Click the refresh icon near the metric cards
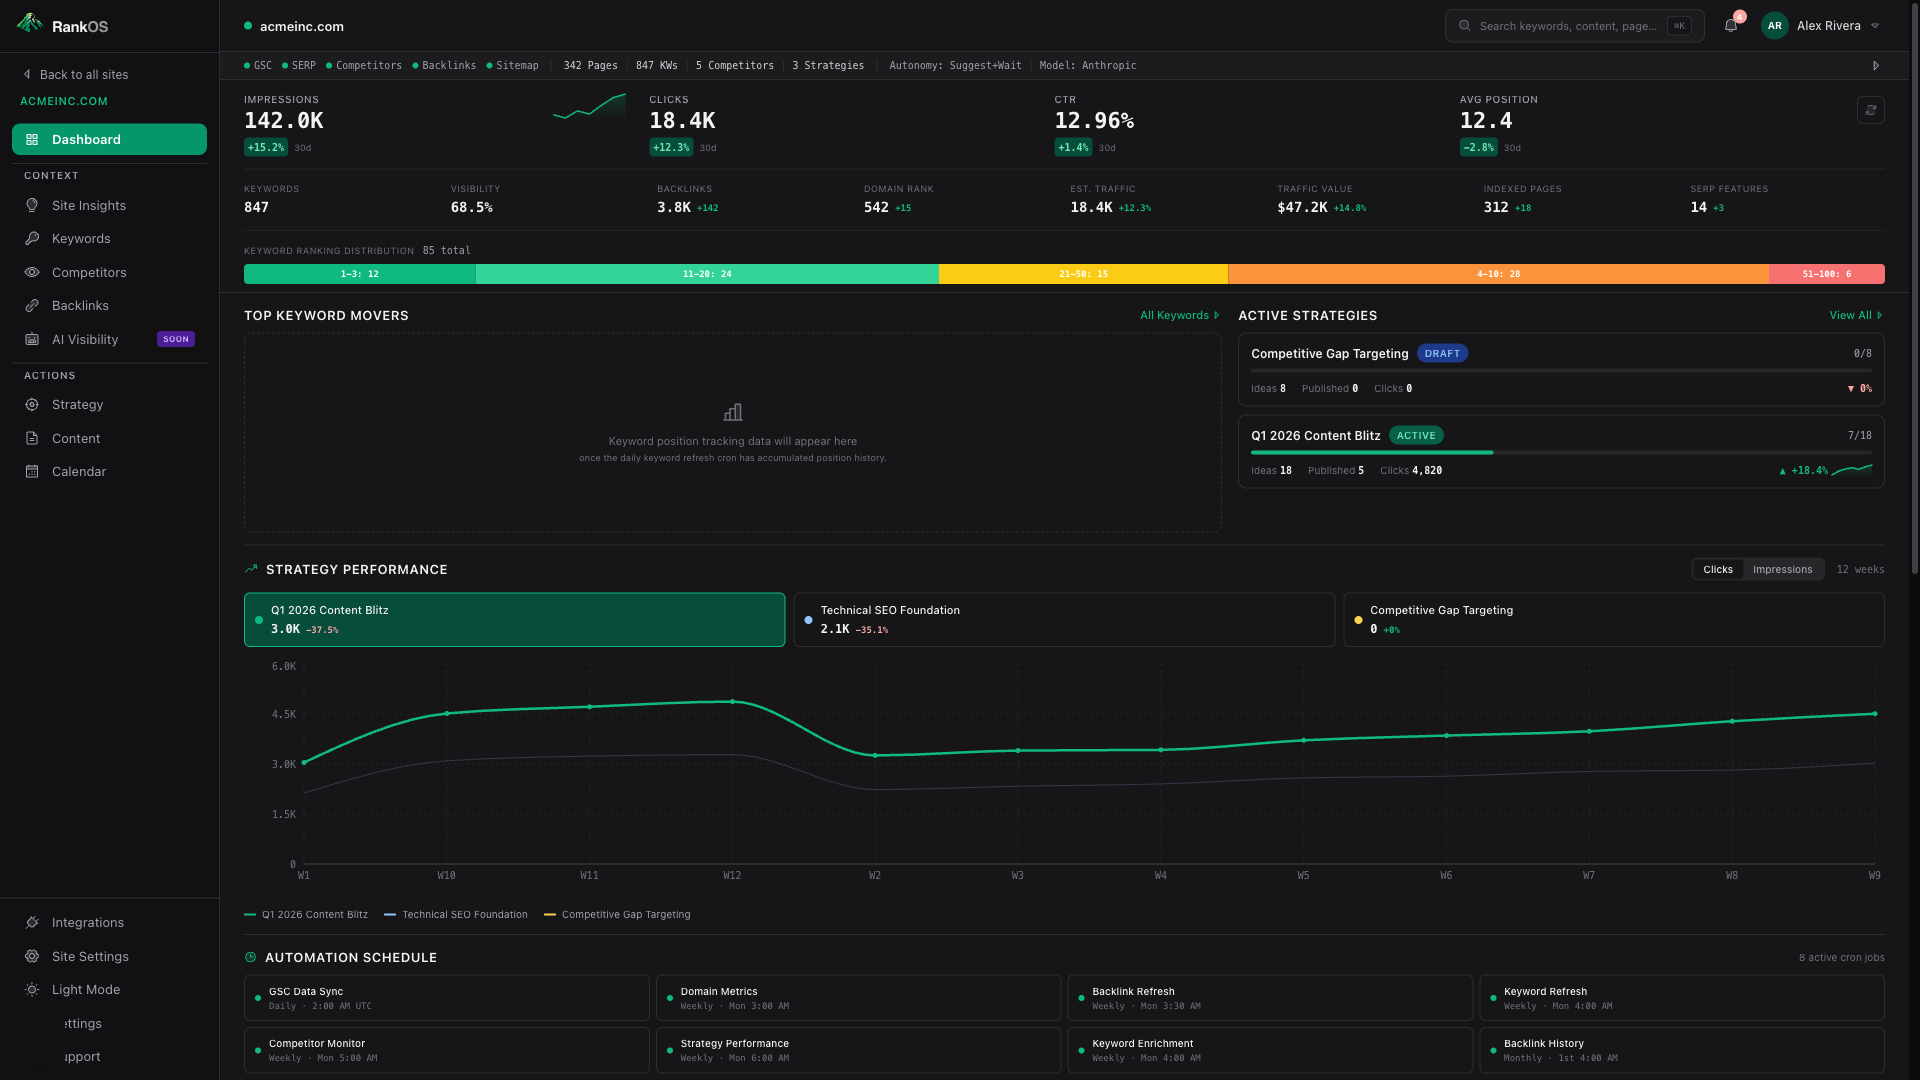Image resolution: width=1920 pixels, height=1080 pixels. (x=1871, y=110)
